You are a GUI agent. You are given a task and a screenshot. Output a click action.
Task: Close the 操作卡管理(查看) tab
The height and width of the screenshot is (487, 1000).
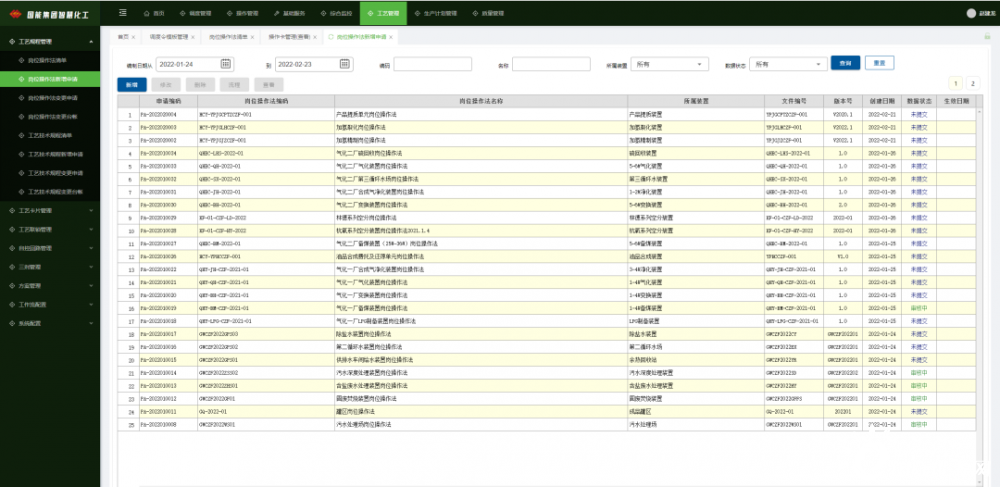[314, 38]
